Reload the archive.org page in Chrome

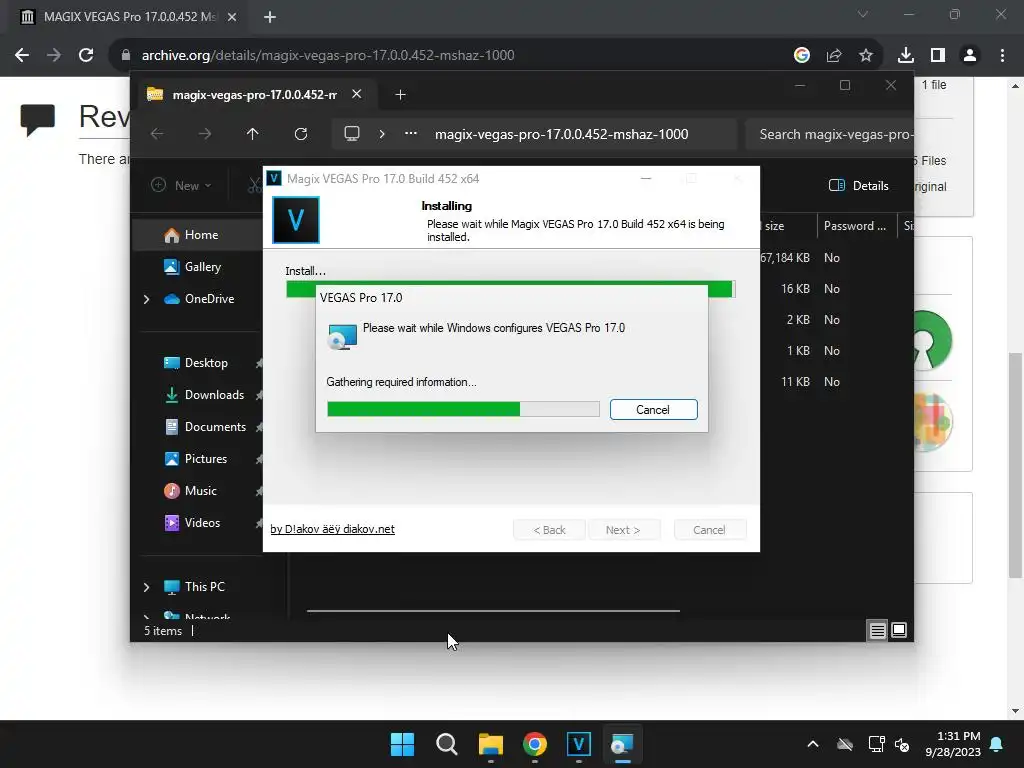[x=86, y=55]
